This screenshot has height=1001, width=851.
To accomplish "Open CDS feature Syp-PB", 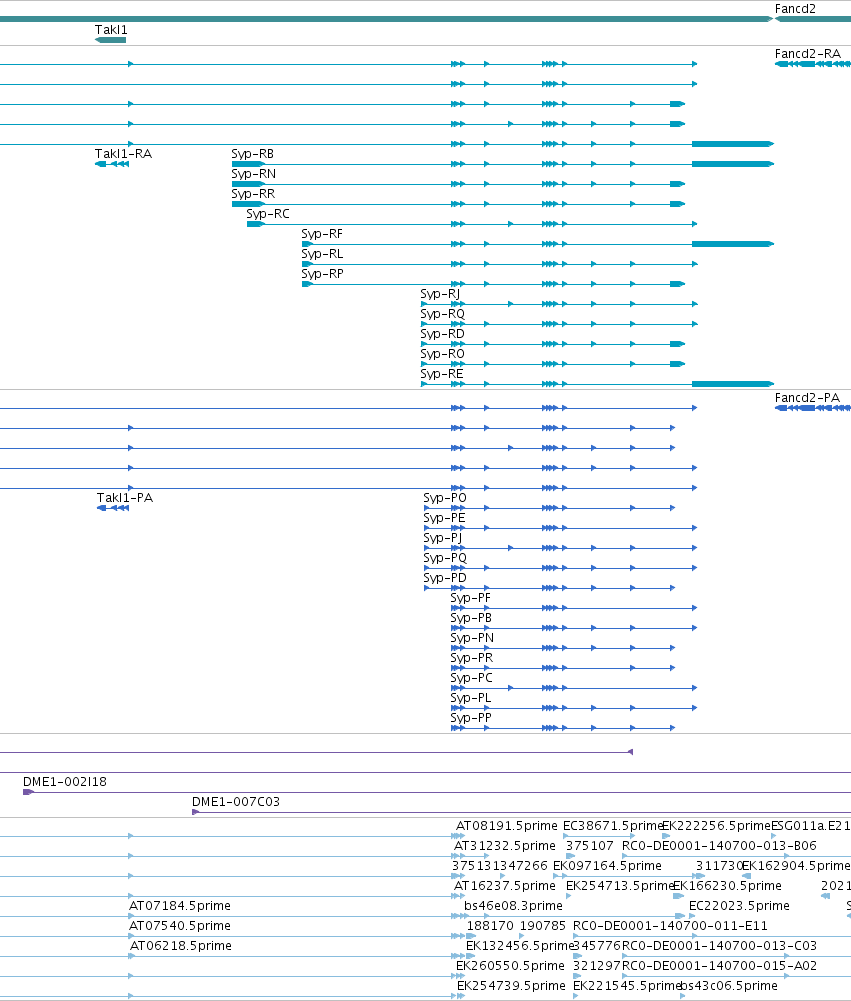I will [471, 618].
